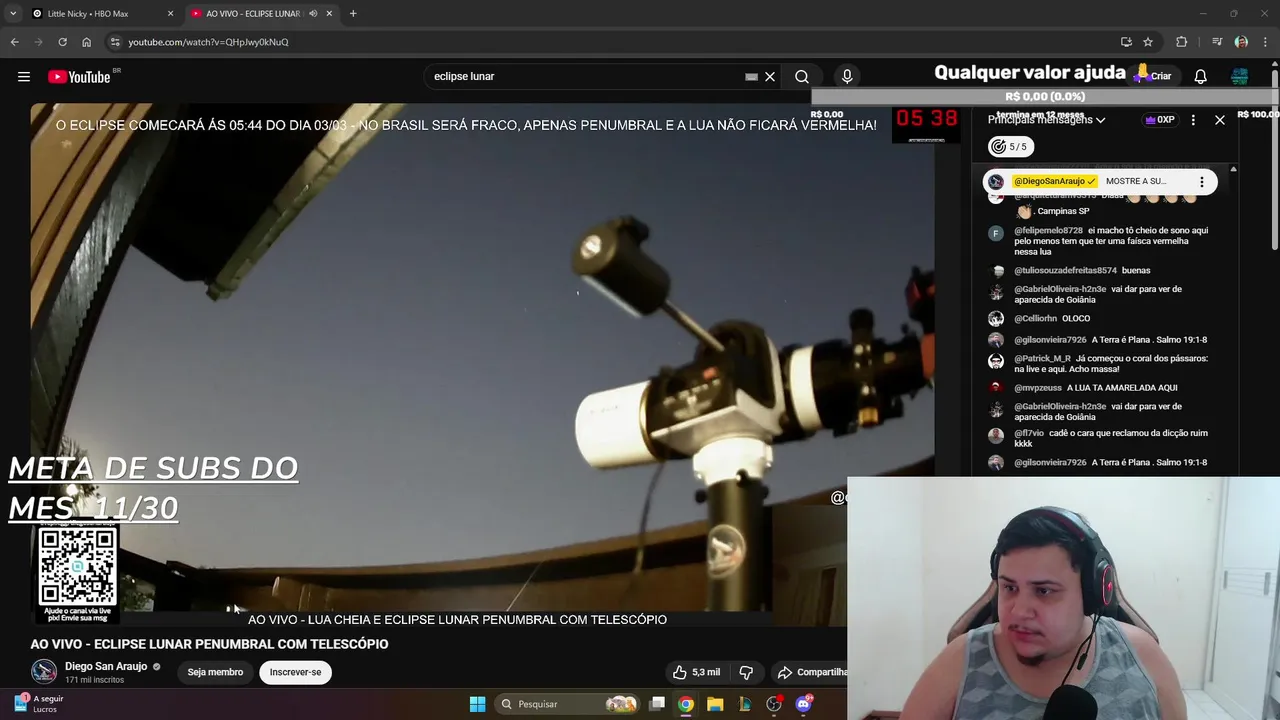Expand the Principais mensagens chat filter
This screenshot has width=1280, height=720.
[1046, 120]
